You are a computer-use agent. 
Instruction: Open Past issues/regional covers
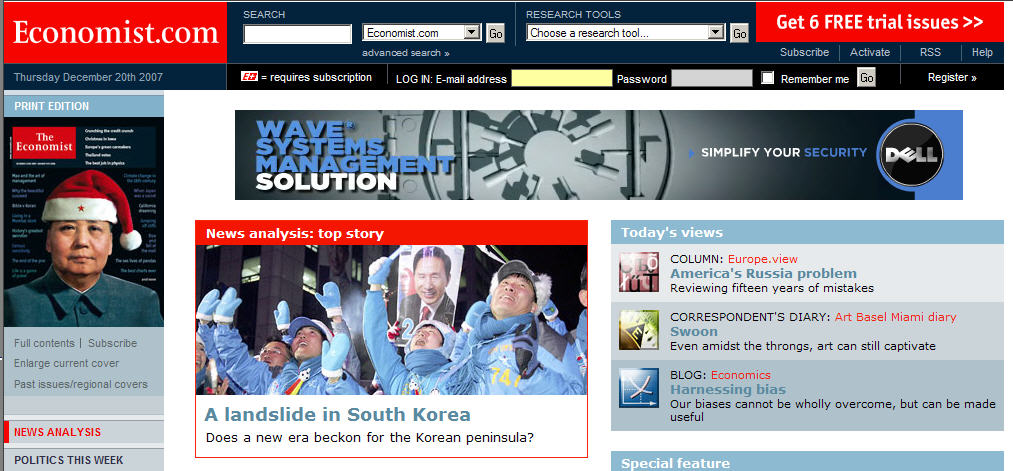(81, 384)
